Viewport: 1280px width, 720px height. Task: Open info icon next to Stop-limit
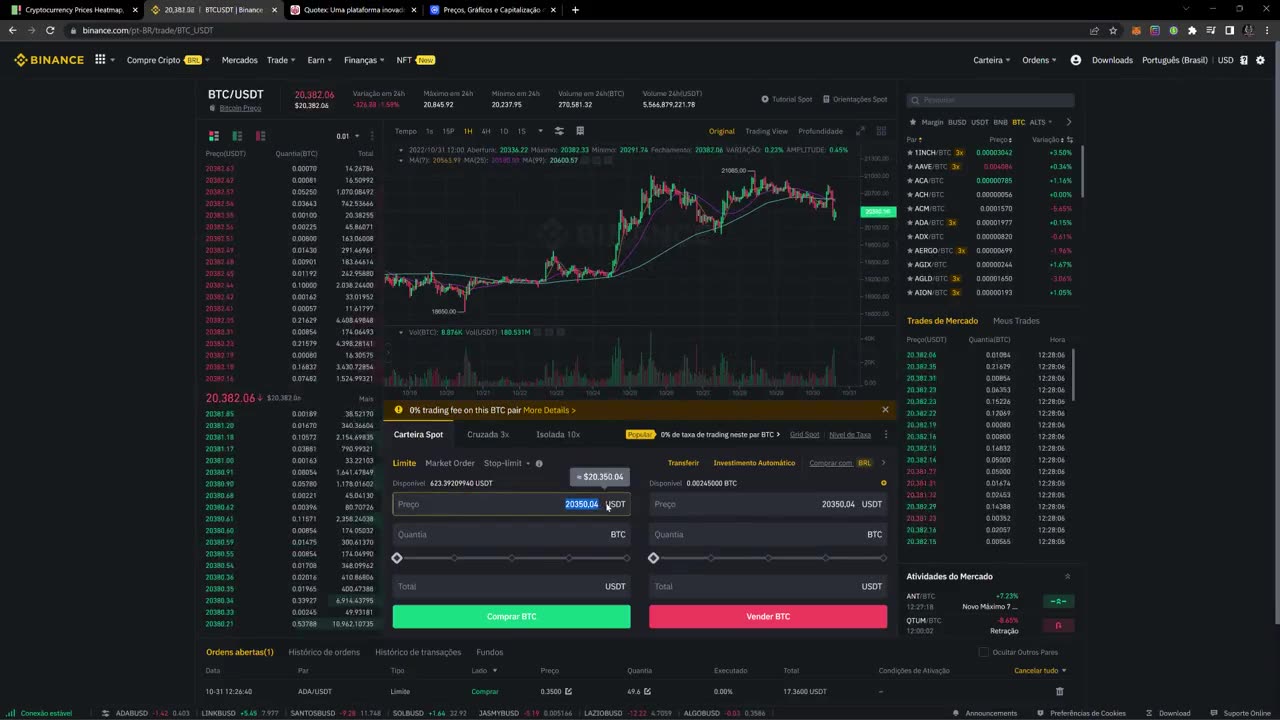click(539, 463)
